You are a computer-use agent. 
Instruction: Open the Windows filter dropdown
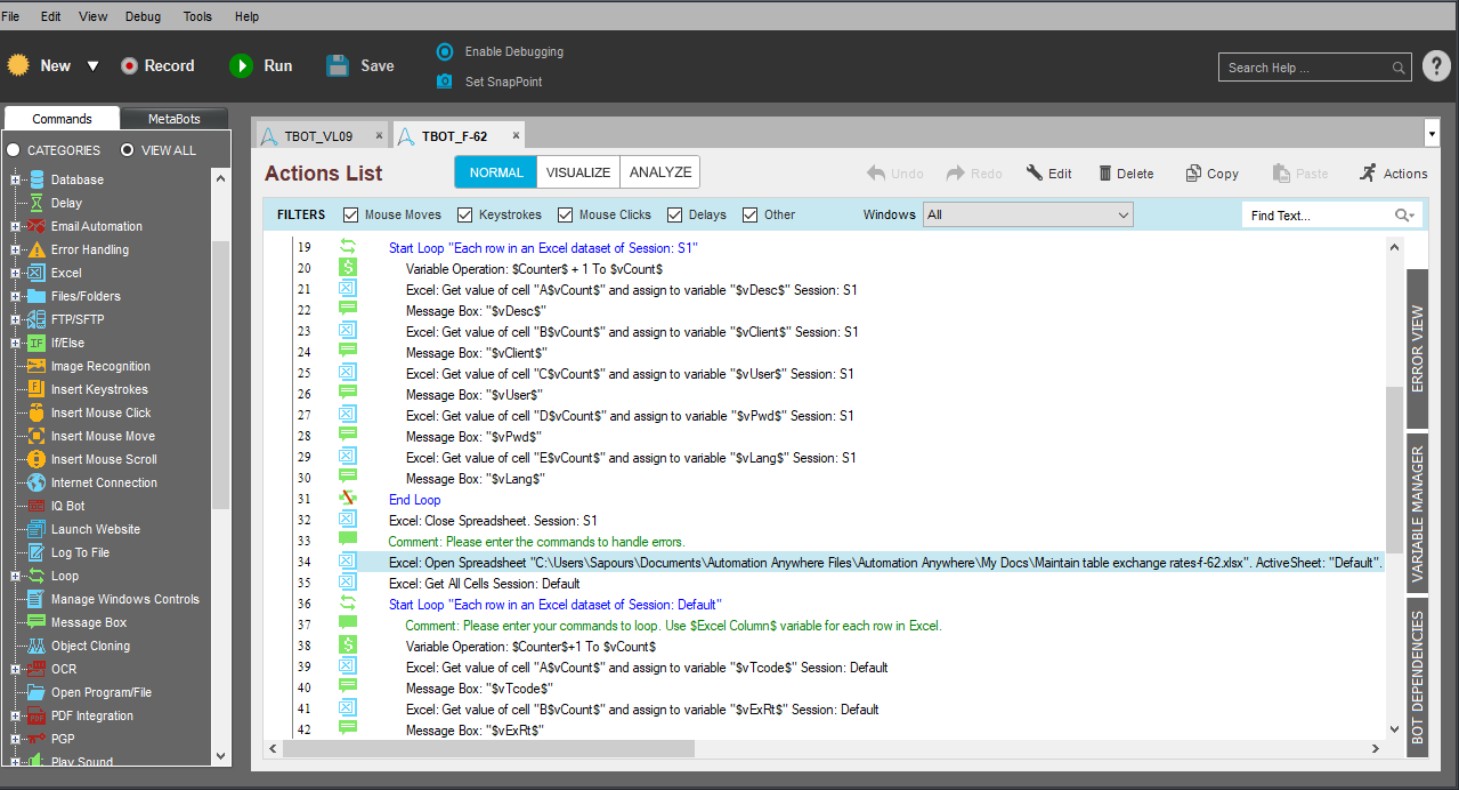pos(1028,215)
